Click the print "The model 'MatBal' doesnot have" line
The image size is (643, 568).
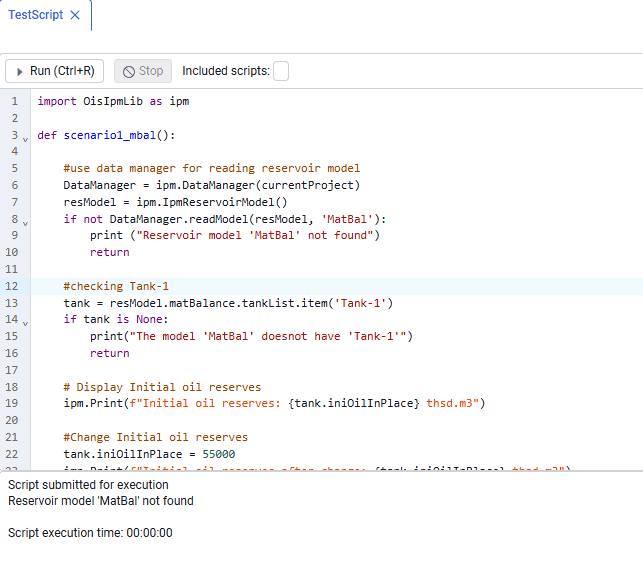pyautogui.click(x=251, y=336)
